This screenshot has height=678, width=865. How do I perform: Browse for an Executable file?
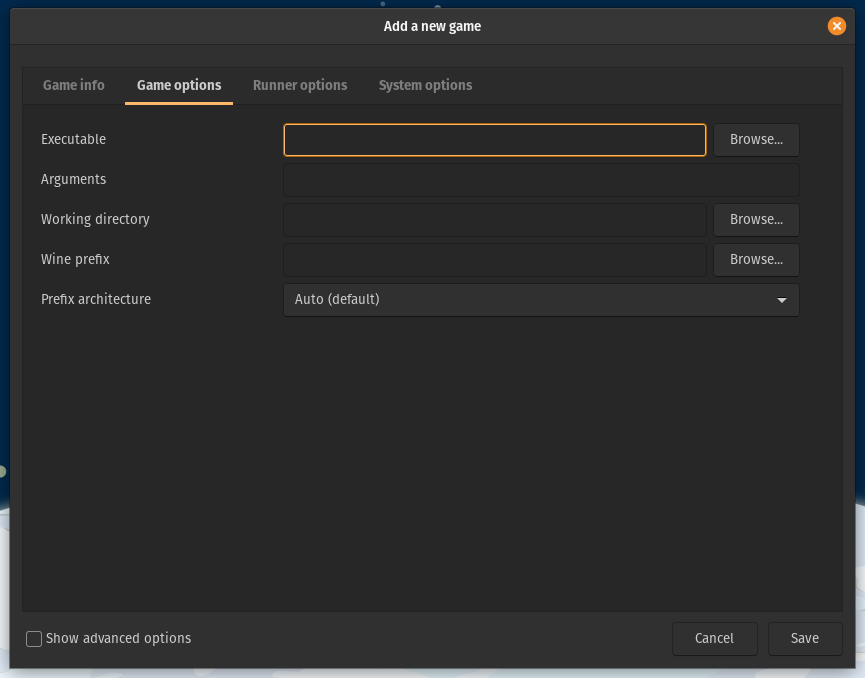click(x=755, y=139)
